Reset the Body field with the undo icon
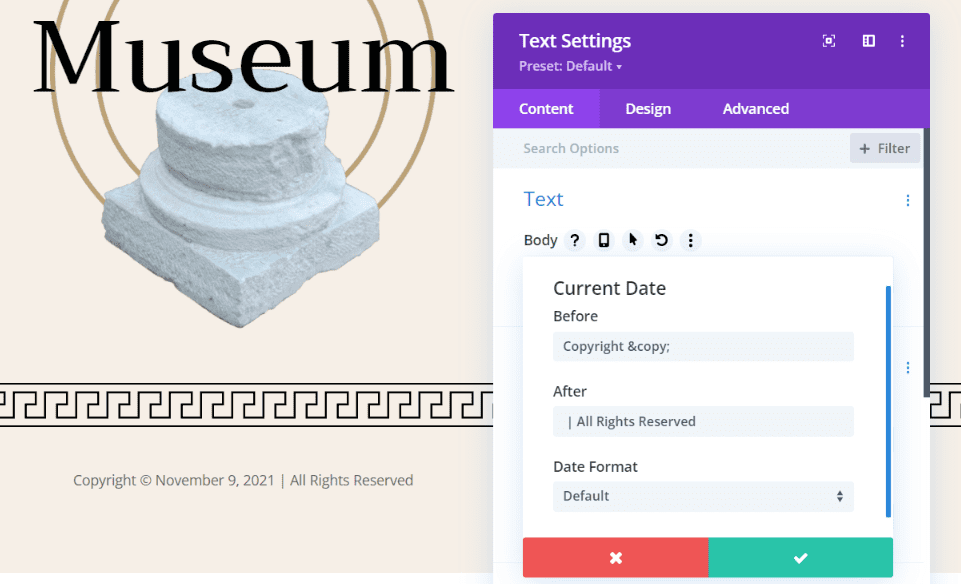Image resolution: width=961 pixels, height=584 pixels. click(x=661, y=240)
